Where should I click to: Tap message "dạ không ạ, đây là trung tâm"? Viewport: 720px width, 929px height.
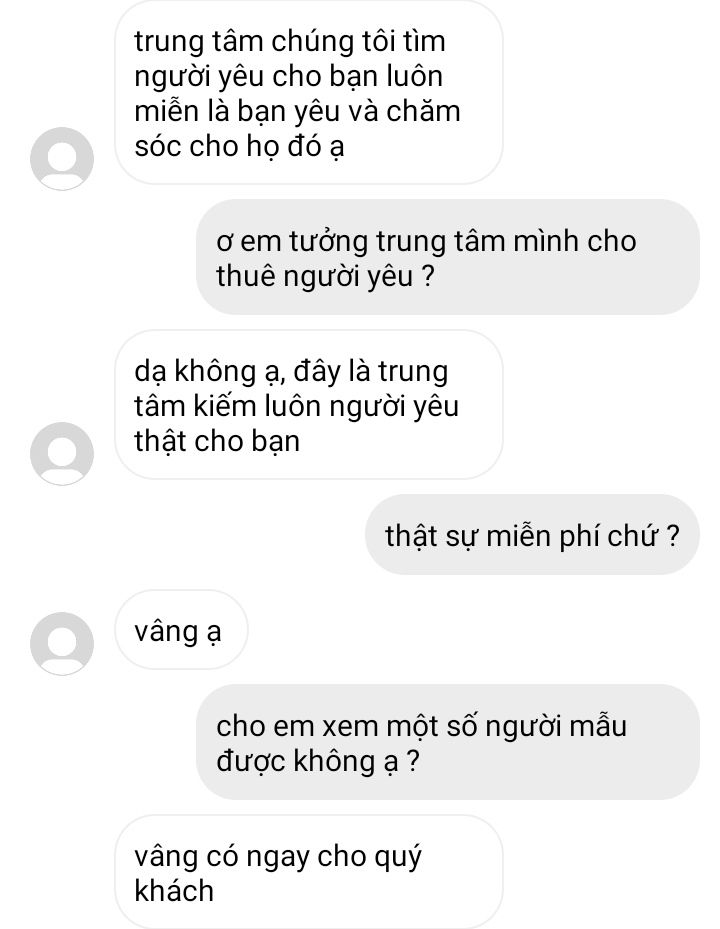(x=309, y=405)
